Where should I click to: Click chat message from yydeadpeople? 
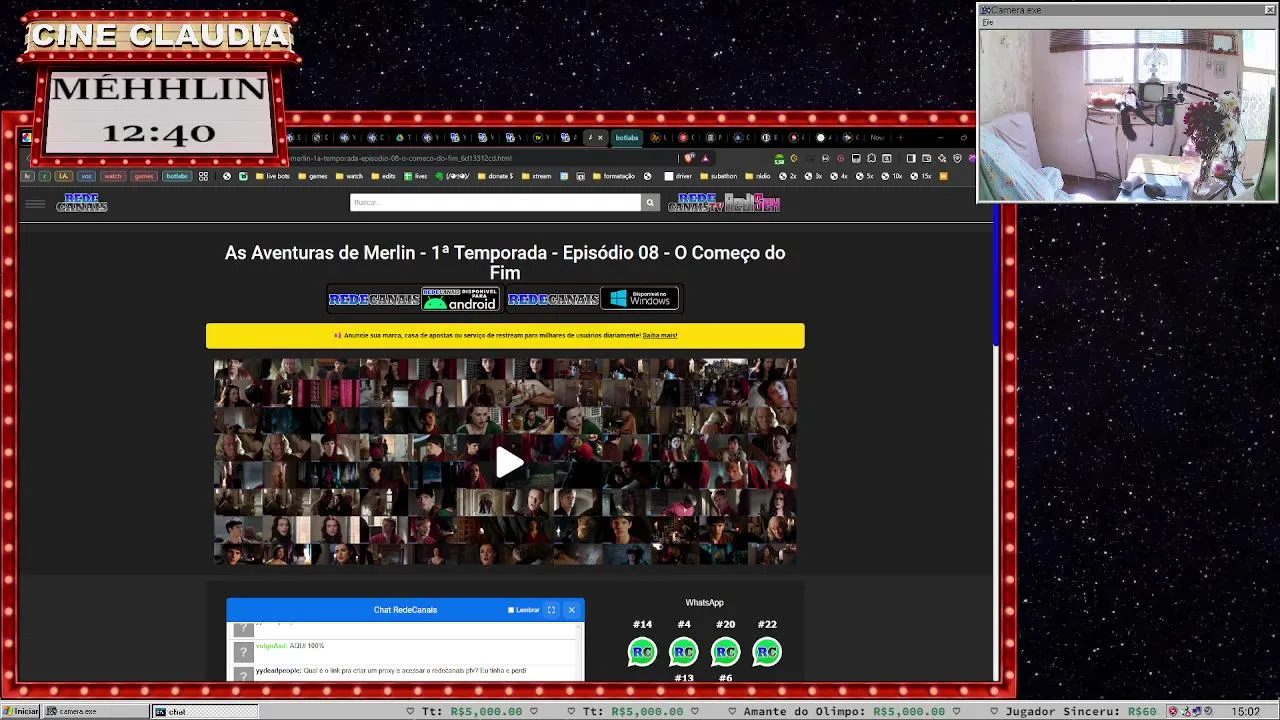click(x=390, y=671)
